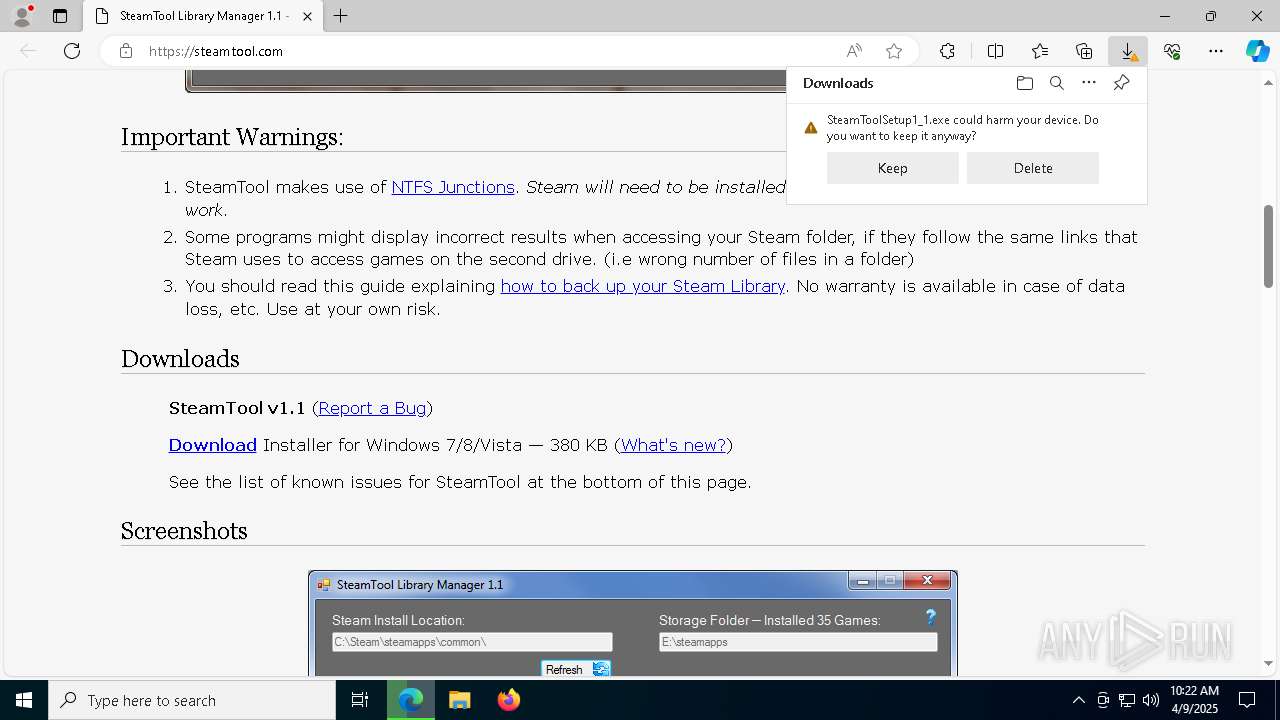Open File Explorer from the taskbar
1280x720 pixels.
pos(459,700)
